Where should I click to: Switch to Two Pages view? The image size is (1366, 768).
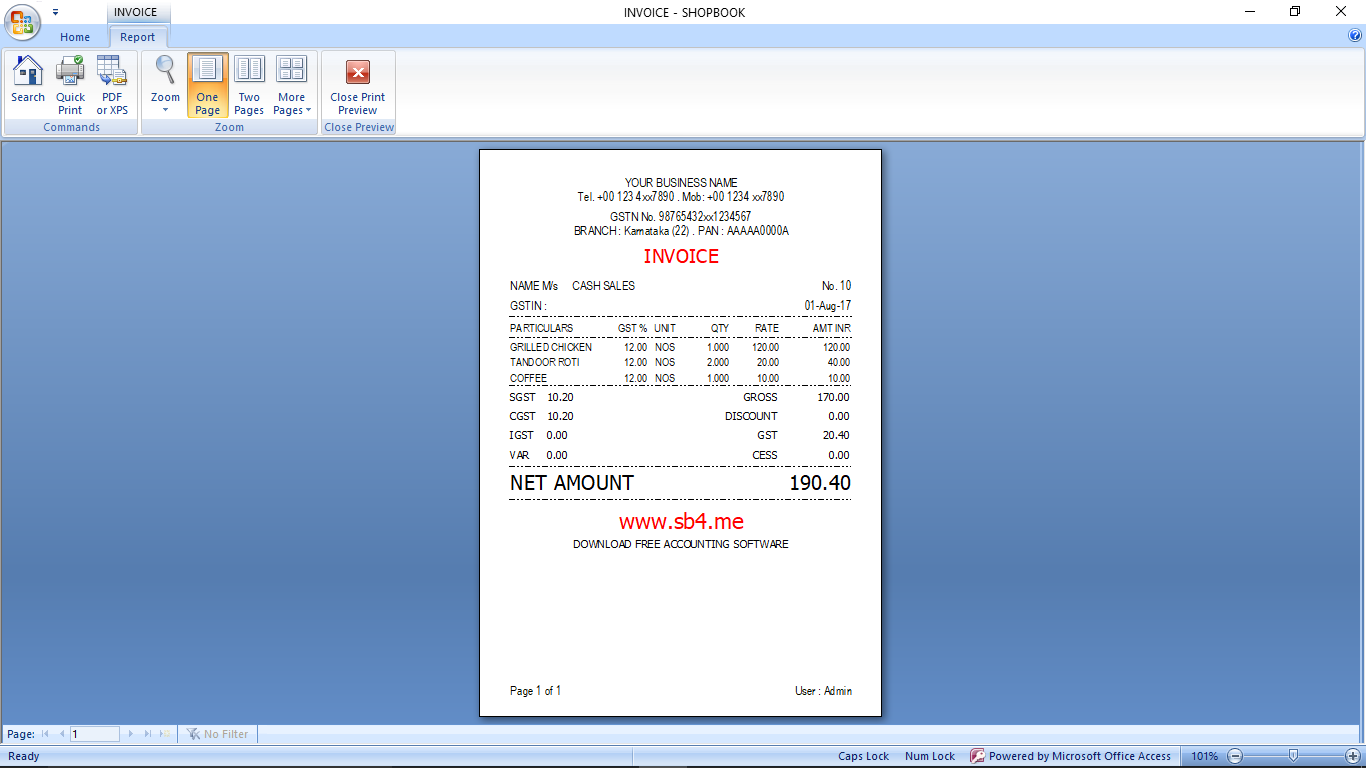(x=249, y=84)
